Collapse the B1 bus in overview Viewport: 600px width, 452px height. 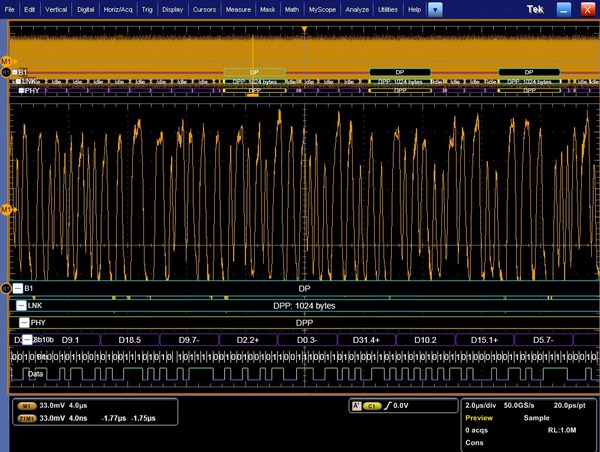[x=15, y=72]
